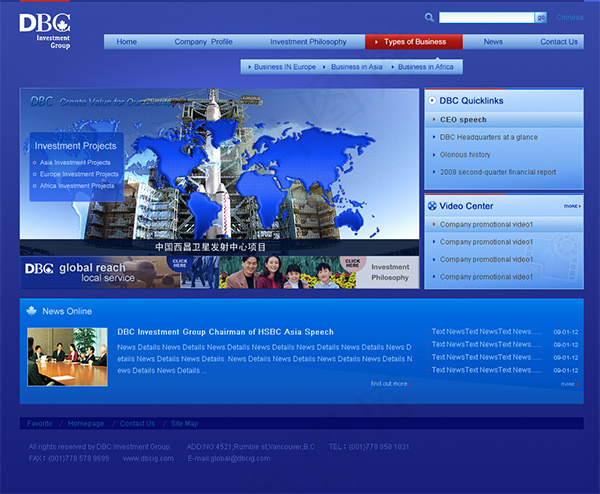Select the Types of Business tab

pyautogui.click(x=414, y=42)
